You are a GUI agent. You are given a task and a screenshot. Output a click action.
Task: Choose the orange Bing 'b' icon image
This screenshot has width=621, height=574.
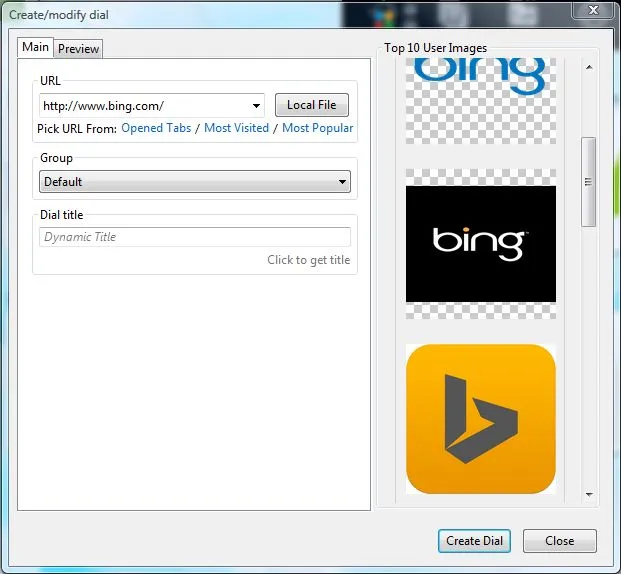[x=480, y=418]
